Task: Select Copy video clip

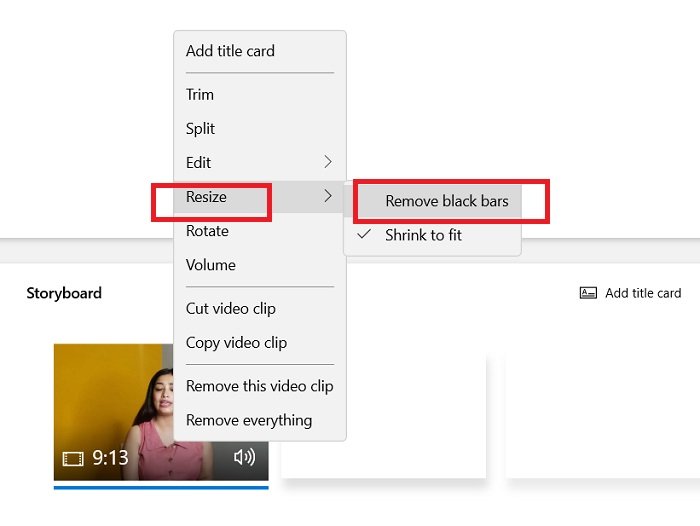Action: (259, 343)
